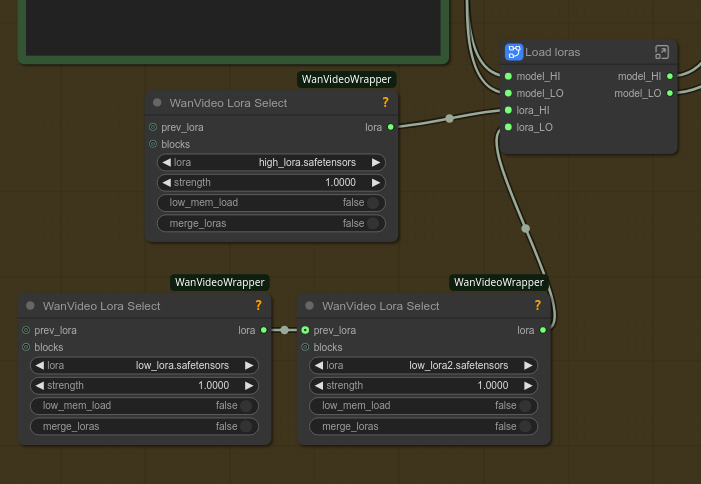Select next lora in high_lora node
701x484 pixels.
click(376, 162)
